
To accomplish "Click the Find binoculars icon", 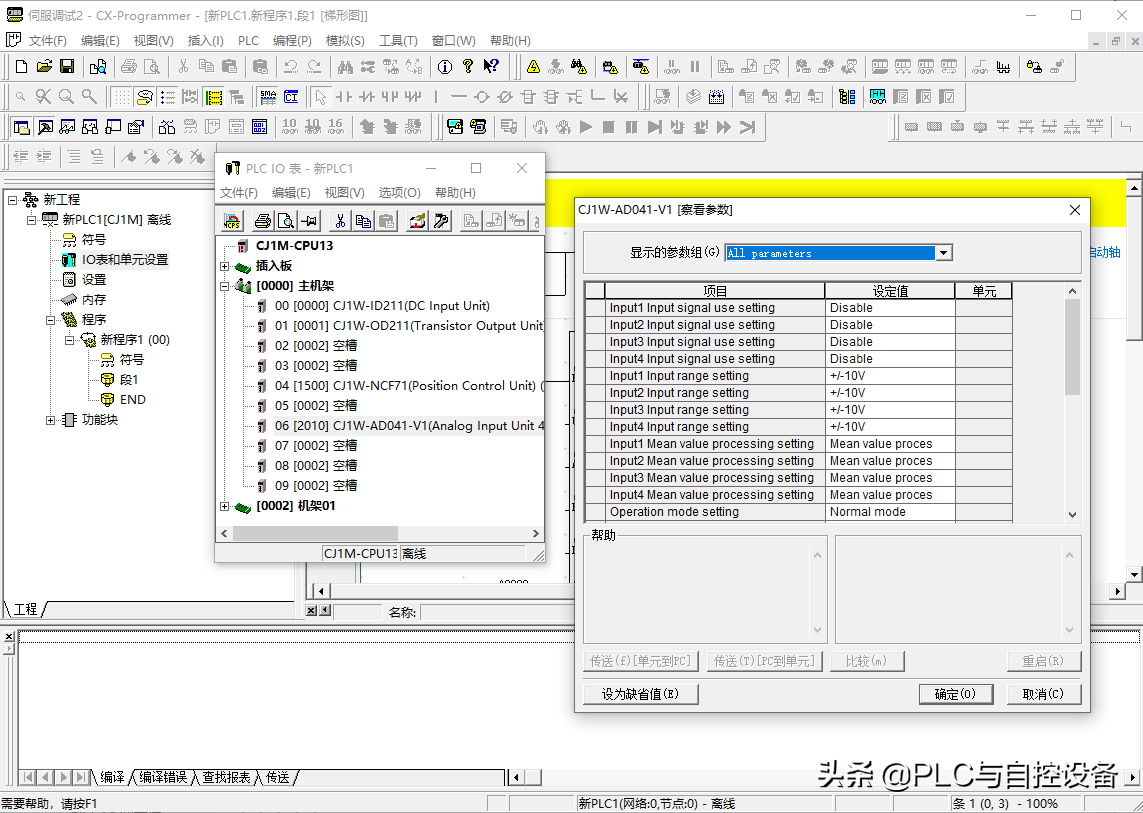I will 345,67.
